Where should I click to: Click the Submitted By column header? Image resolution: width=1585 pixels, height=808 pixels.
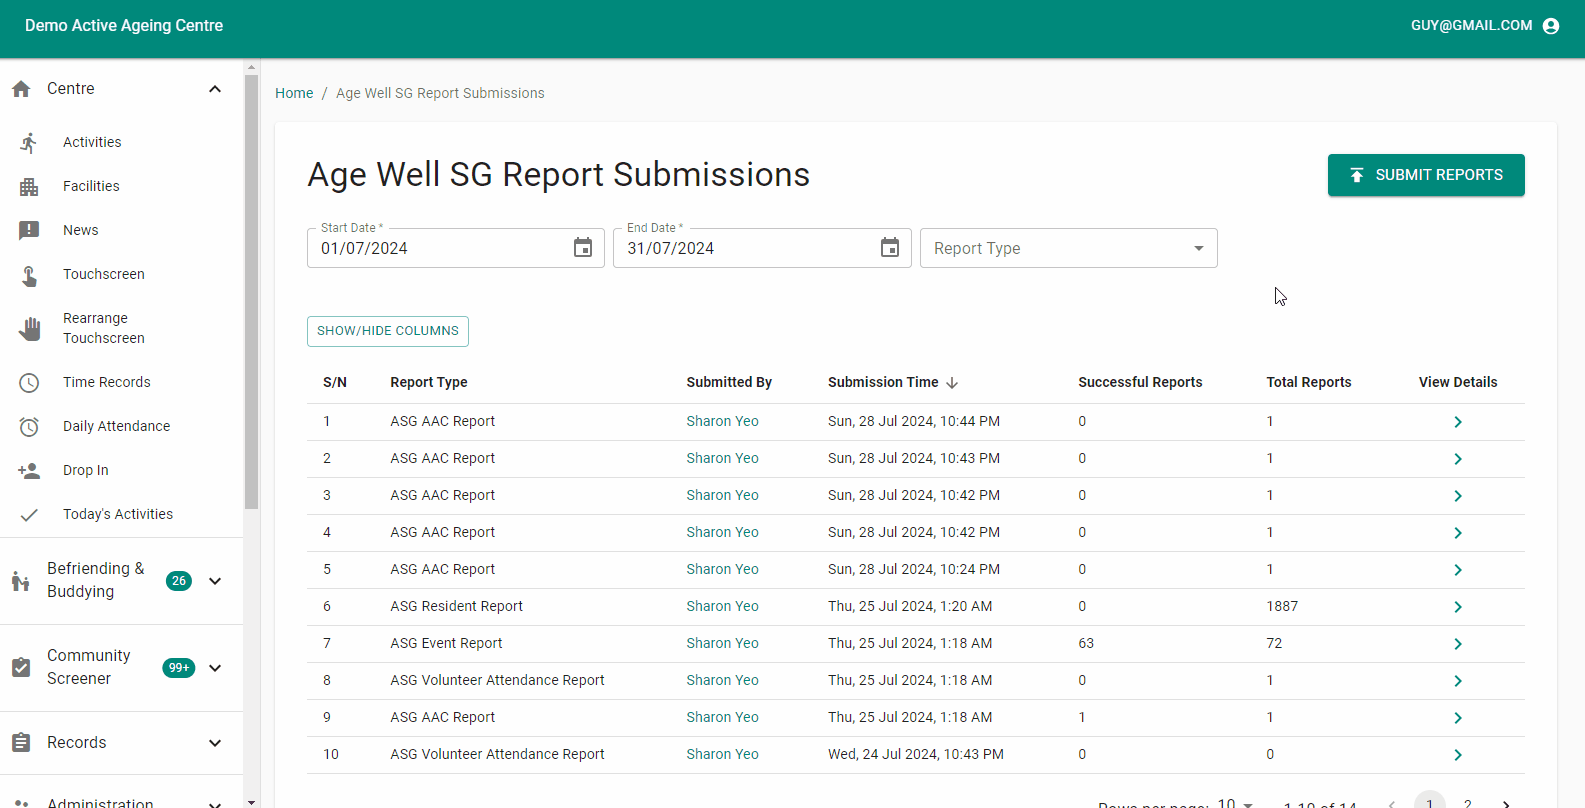click(x=729, y=382)
